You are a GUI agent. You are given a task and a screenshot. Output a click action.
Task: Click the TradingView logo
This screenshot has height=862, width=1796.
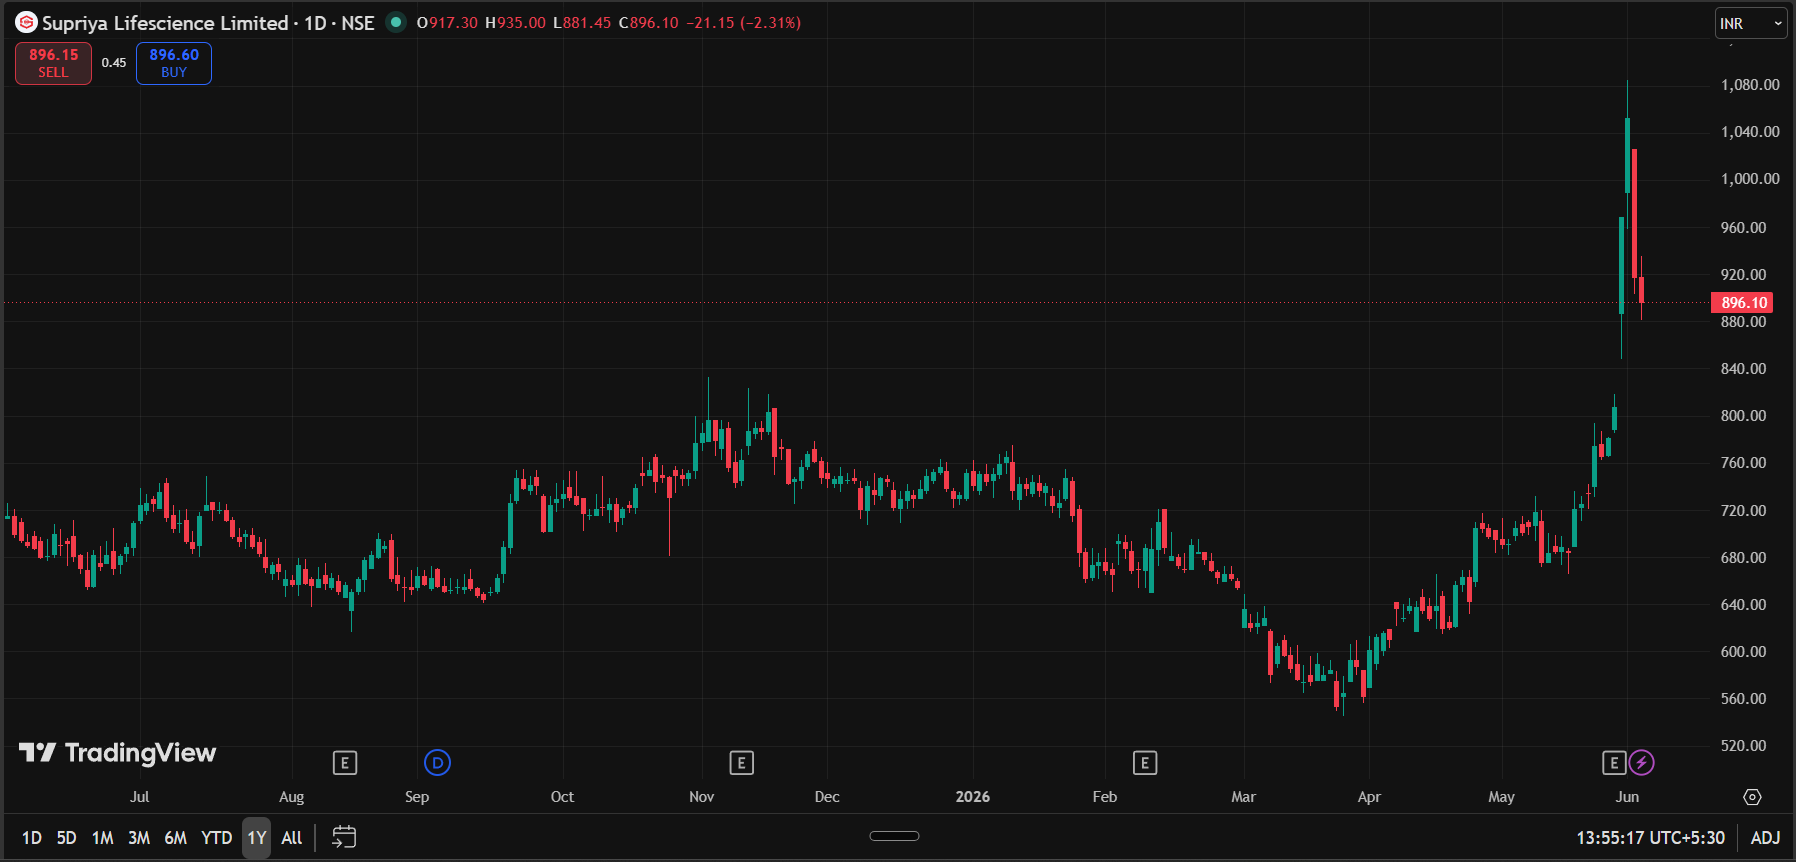(x=118, y=753)
